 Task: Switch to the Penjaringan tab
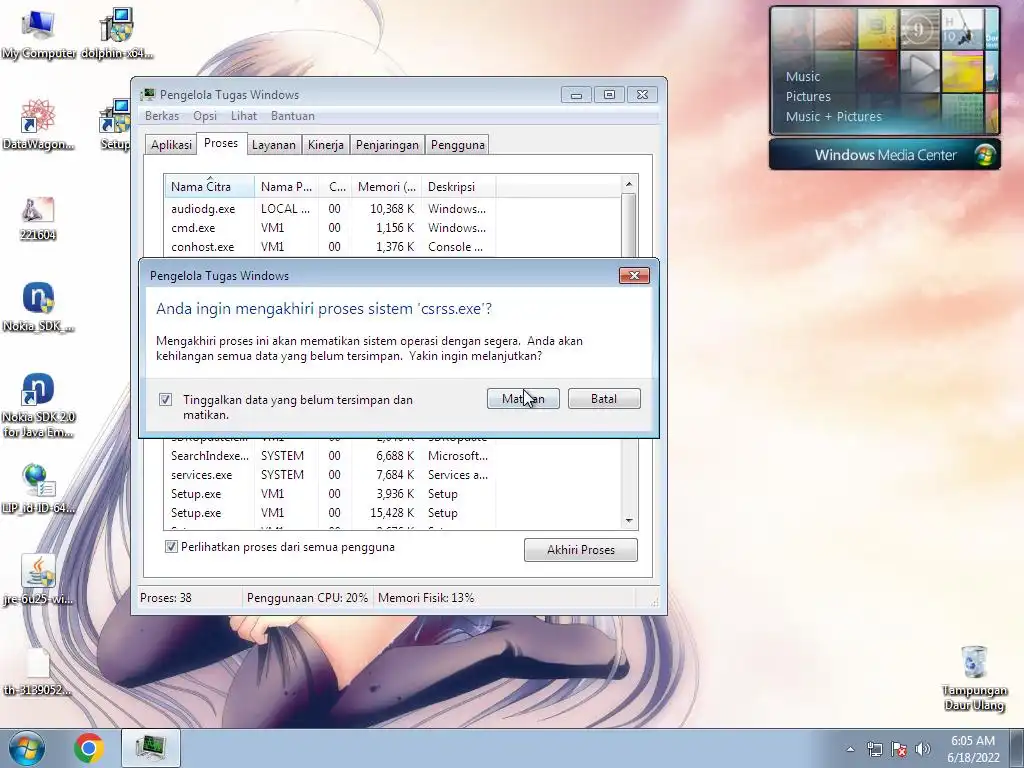(x=387, y=145)
